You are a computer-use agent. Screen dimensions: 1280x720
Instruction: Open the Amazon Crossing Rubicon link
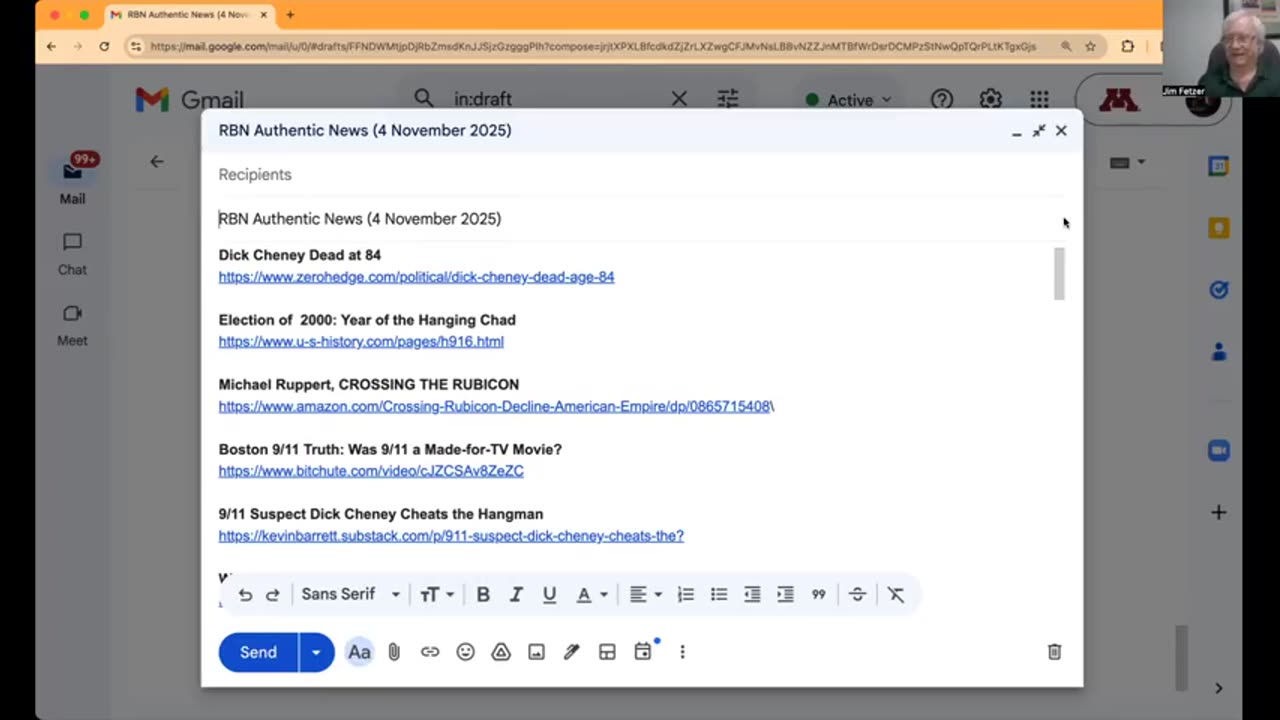(496, 406)
